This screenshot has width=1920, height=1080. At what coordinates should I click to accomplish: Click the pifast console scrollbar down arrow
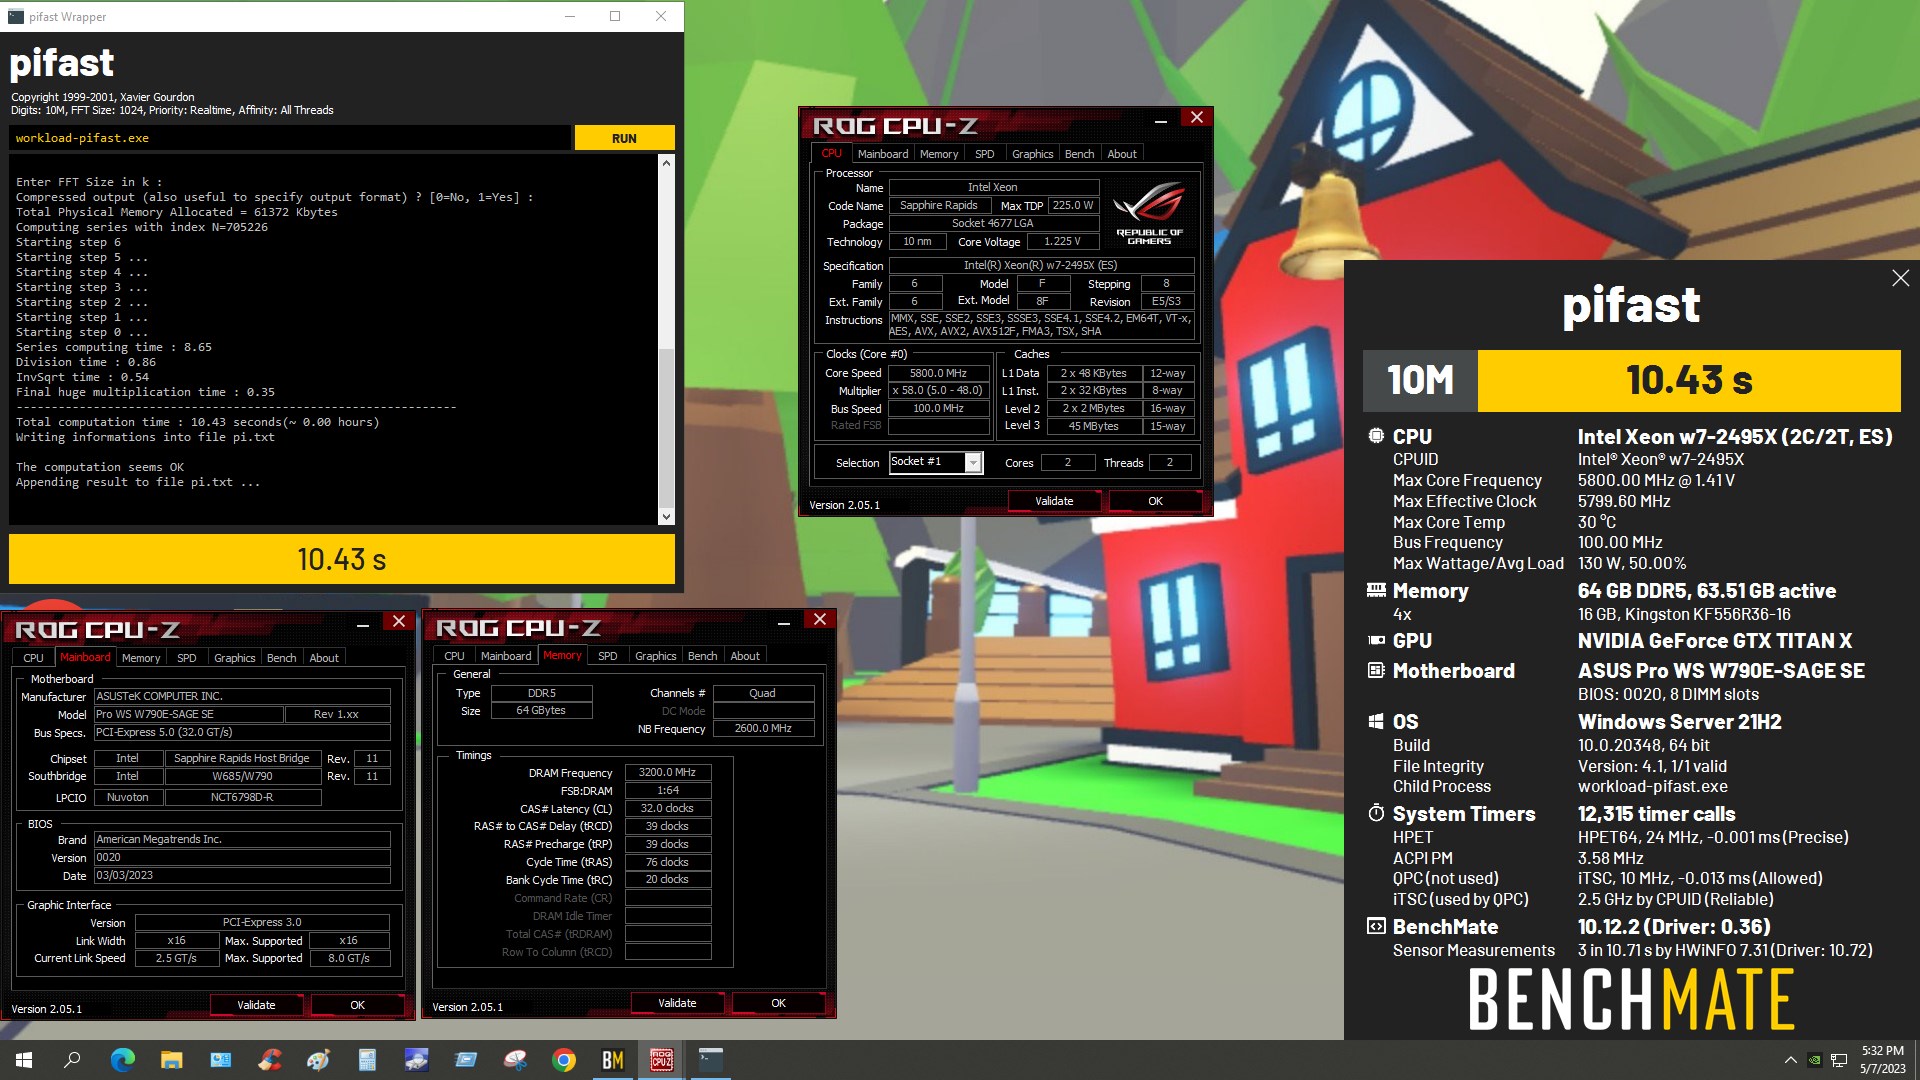pos(666,516)
